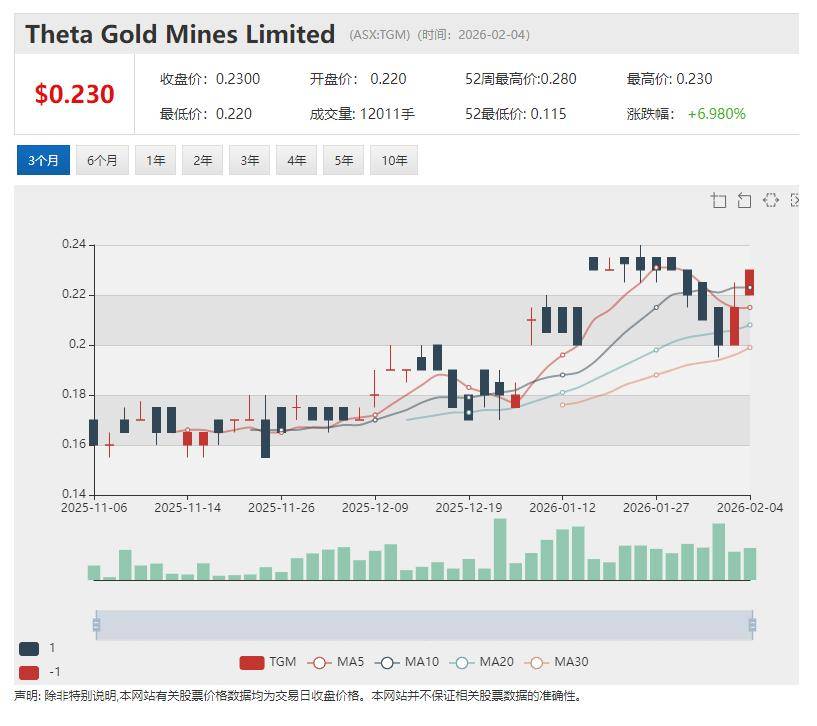Viewport: 817px width, 726px height.
Task: Activate the area zoom tool in chart toolbox
Action: (718, 201)
